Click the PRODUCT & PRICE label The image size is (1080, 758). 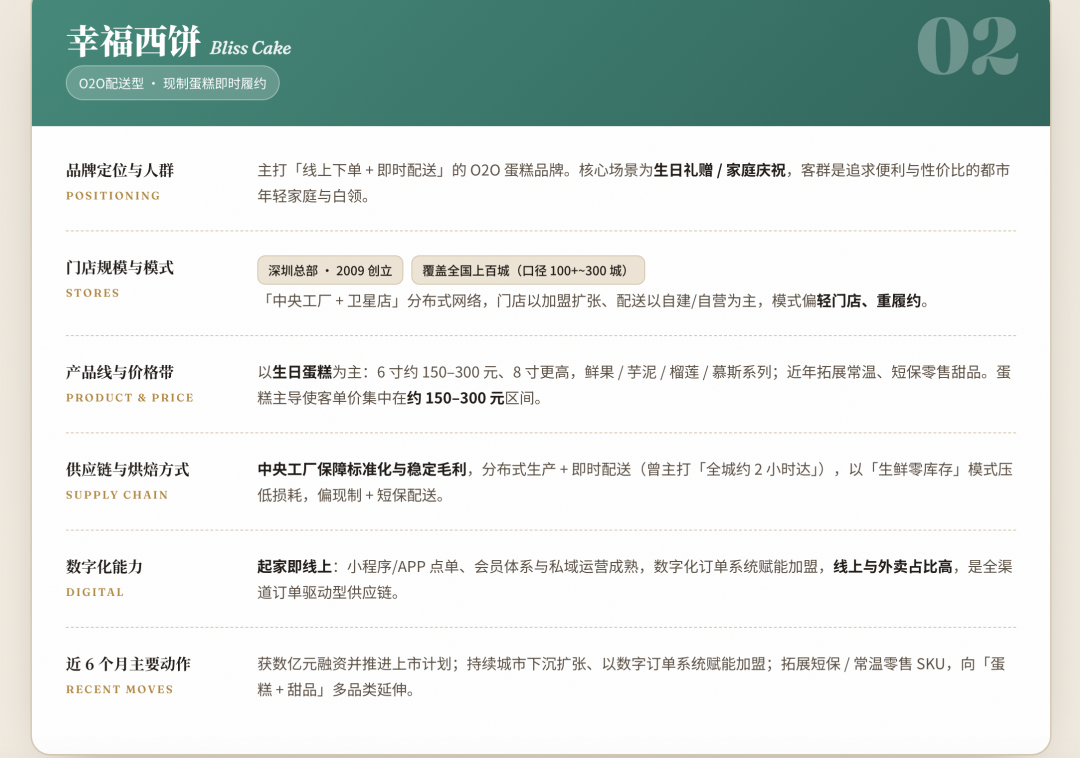click(x=130, y=397)
